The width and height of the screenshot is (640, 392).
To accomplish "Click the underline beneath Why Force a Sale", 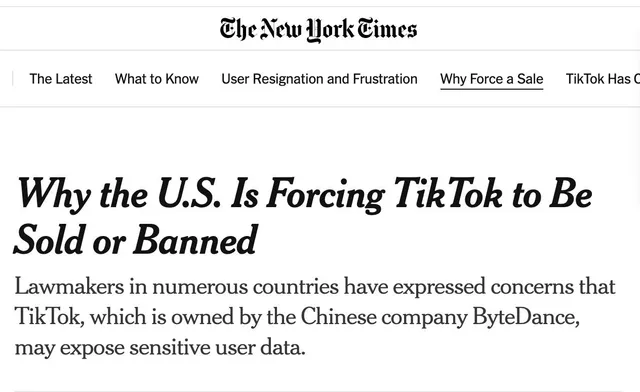I will (491, 88).
